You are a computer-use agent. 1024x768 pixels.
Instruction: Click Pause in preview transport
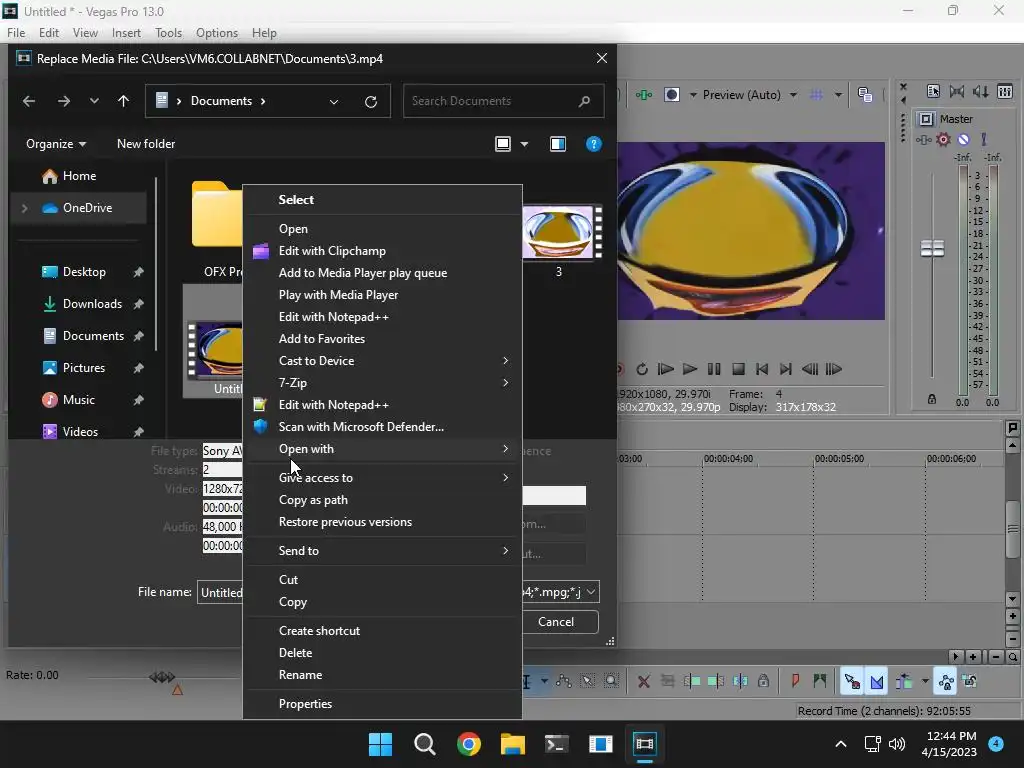tap(714, 369)
